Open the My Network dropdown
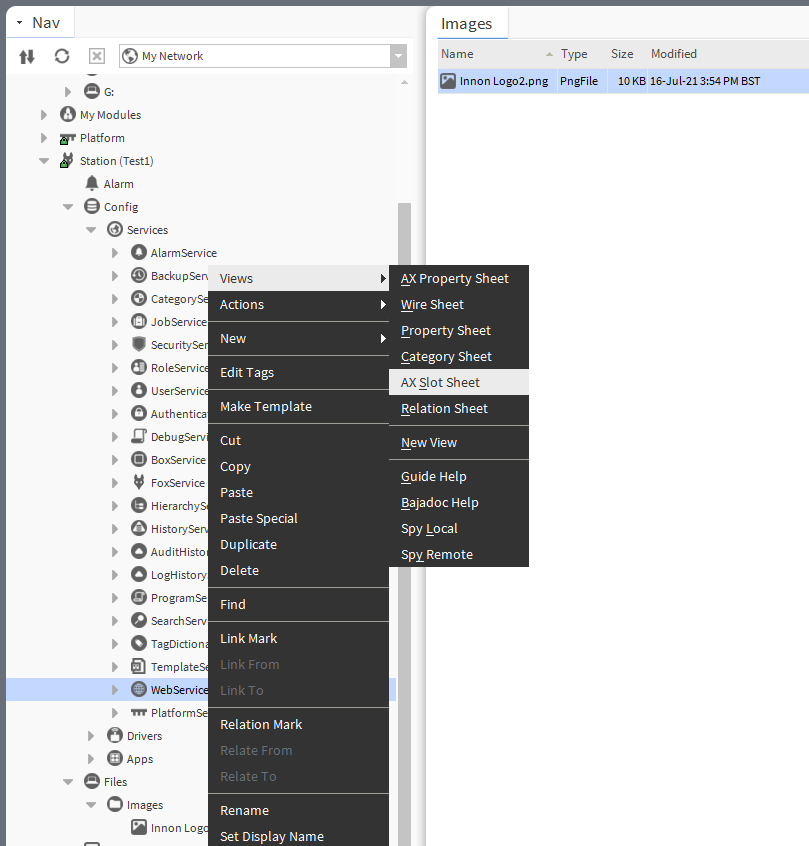 pos(399,57)
